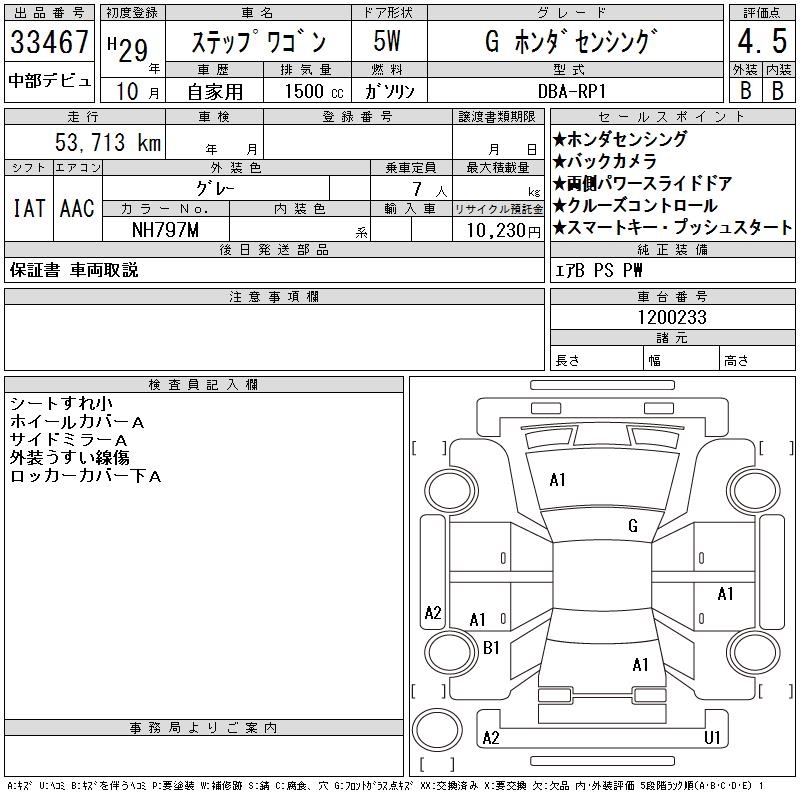Select the A1 scratch mark on hood
800x800 pixels.
[558, 480]
